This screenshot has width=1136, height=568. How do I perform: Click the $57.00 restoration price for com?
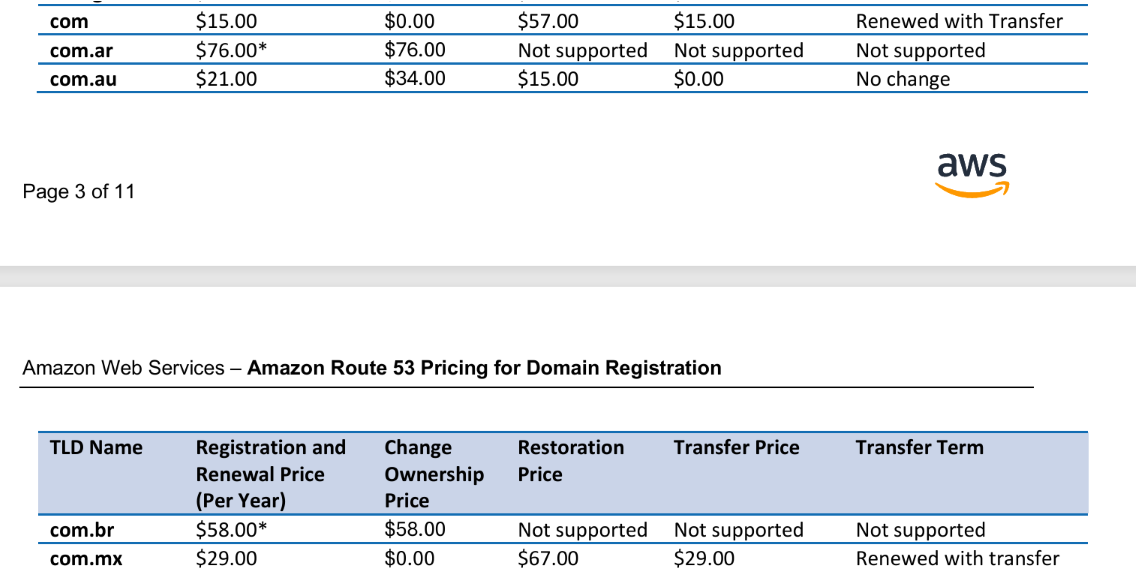coord(548,21)
